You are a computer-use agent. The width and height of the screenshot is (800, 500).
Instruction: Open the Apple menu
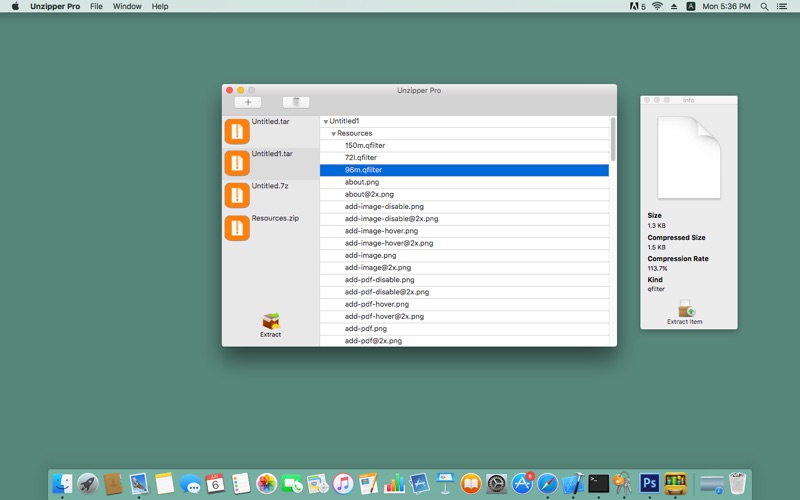click(x=15, y=6)
